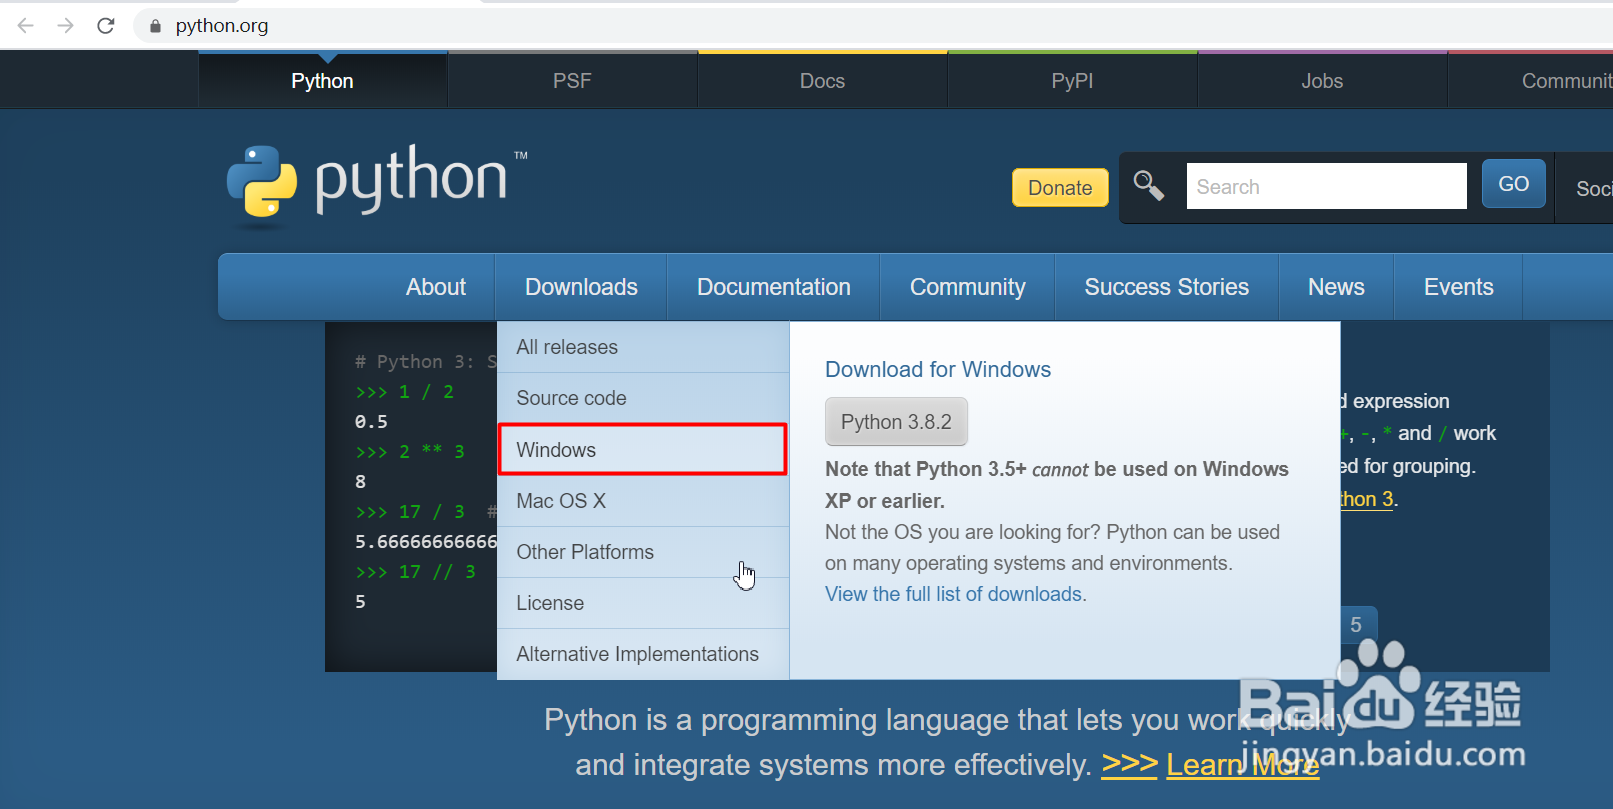
Task: Open the News navigation menu
Action: point(1336,287)
